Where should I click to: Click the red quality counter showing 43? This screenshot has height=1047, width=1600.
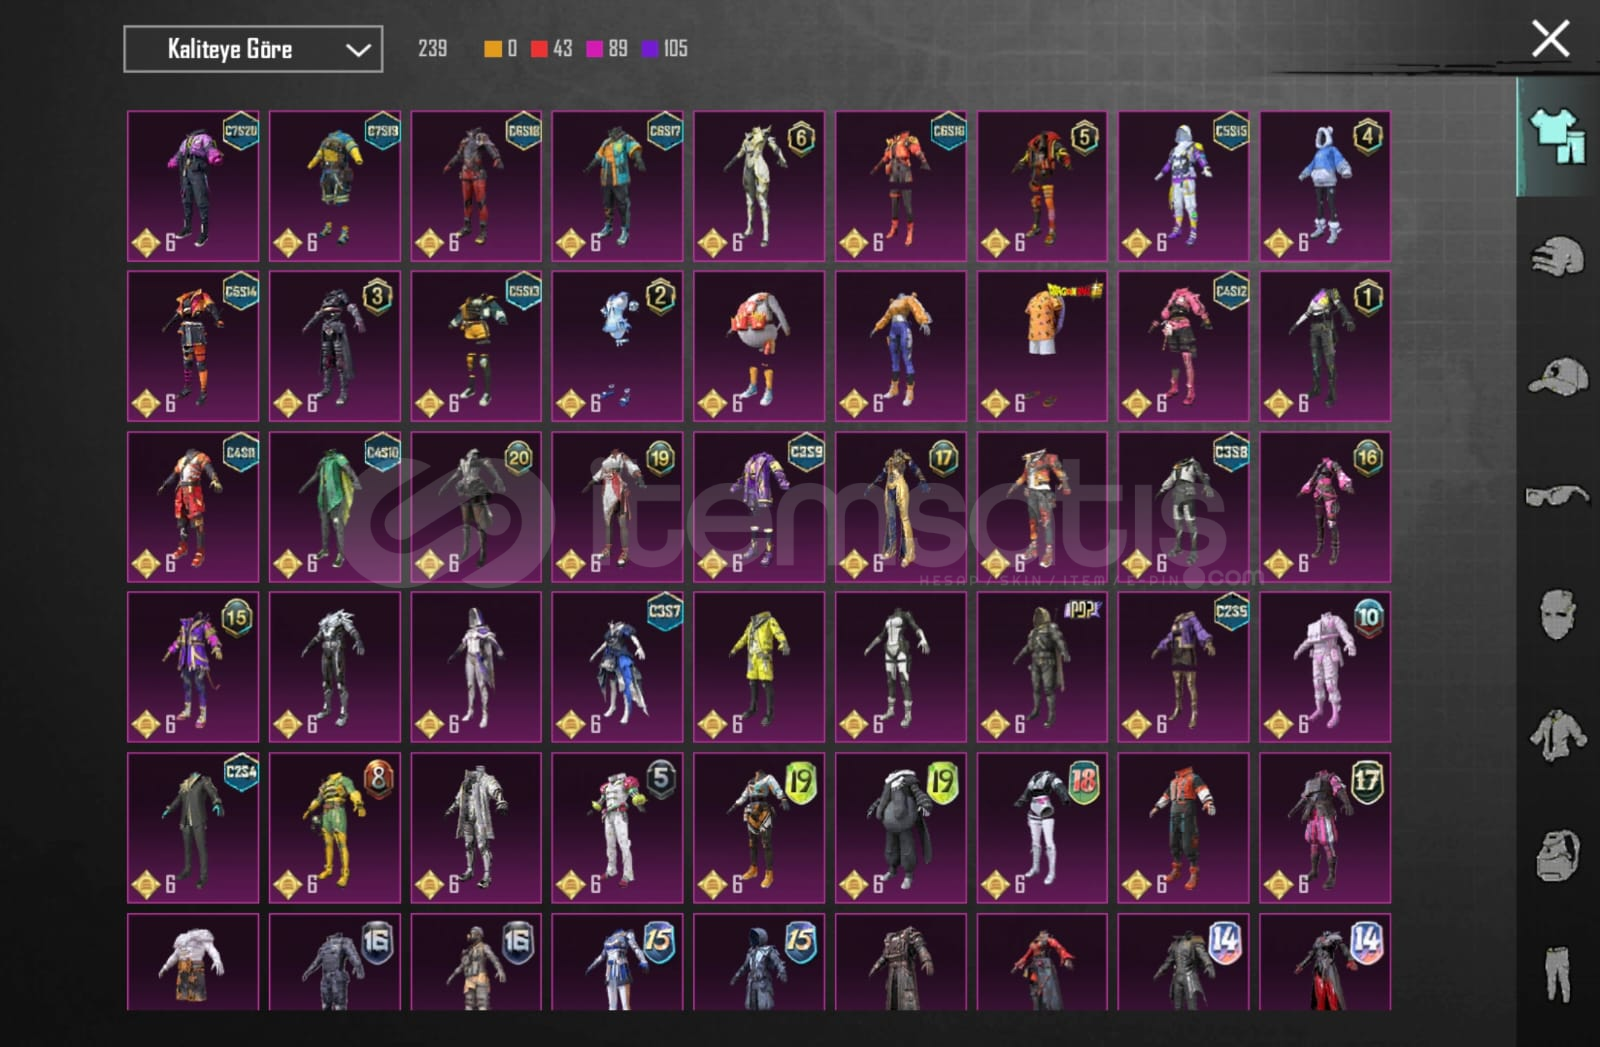(x=552, y=48)
